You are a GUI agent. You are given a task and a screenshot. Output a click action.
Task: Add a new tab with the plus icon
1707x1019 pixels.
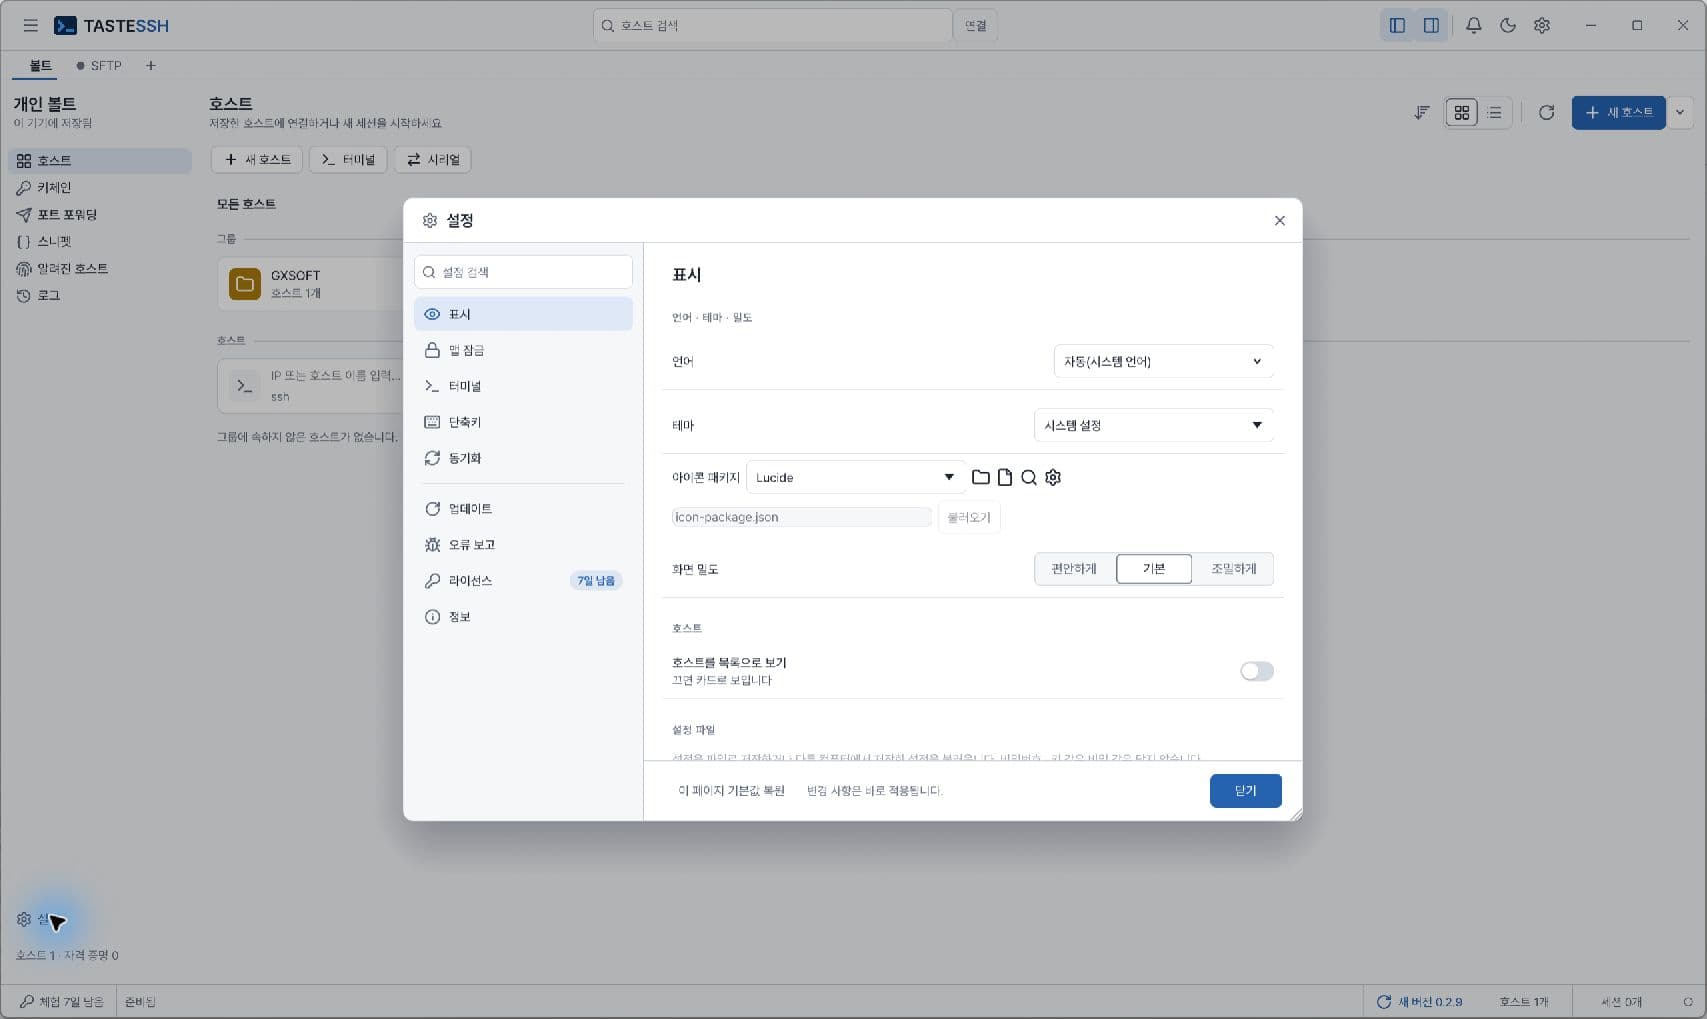tap(150, 65)
